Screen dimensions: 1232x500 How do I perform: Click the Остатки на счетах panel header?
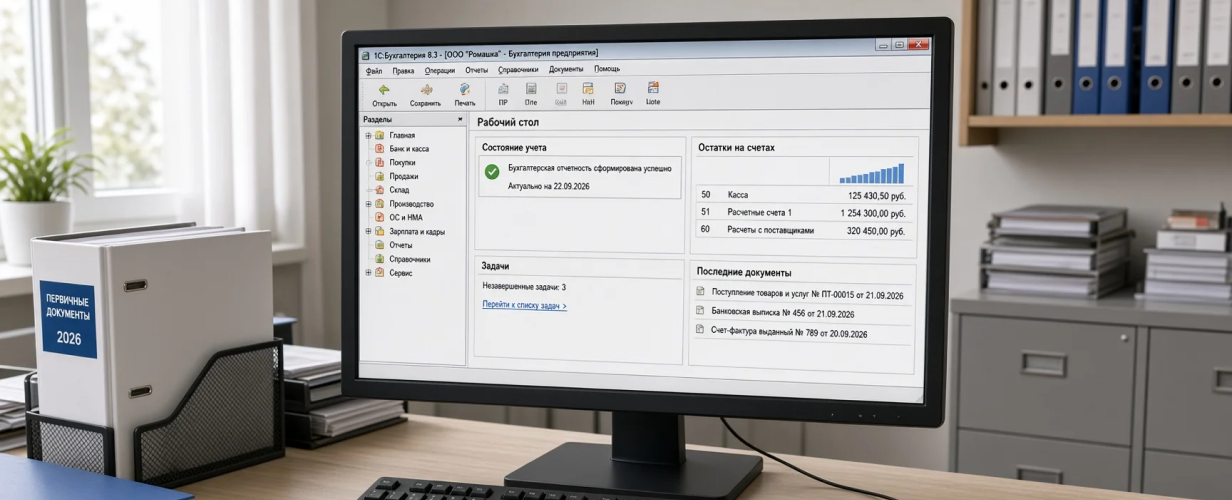point(736,147)
